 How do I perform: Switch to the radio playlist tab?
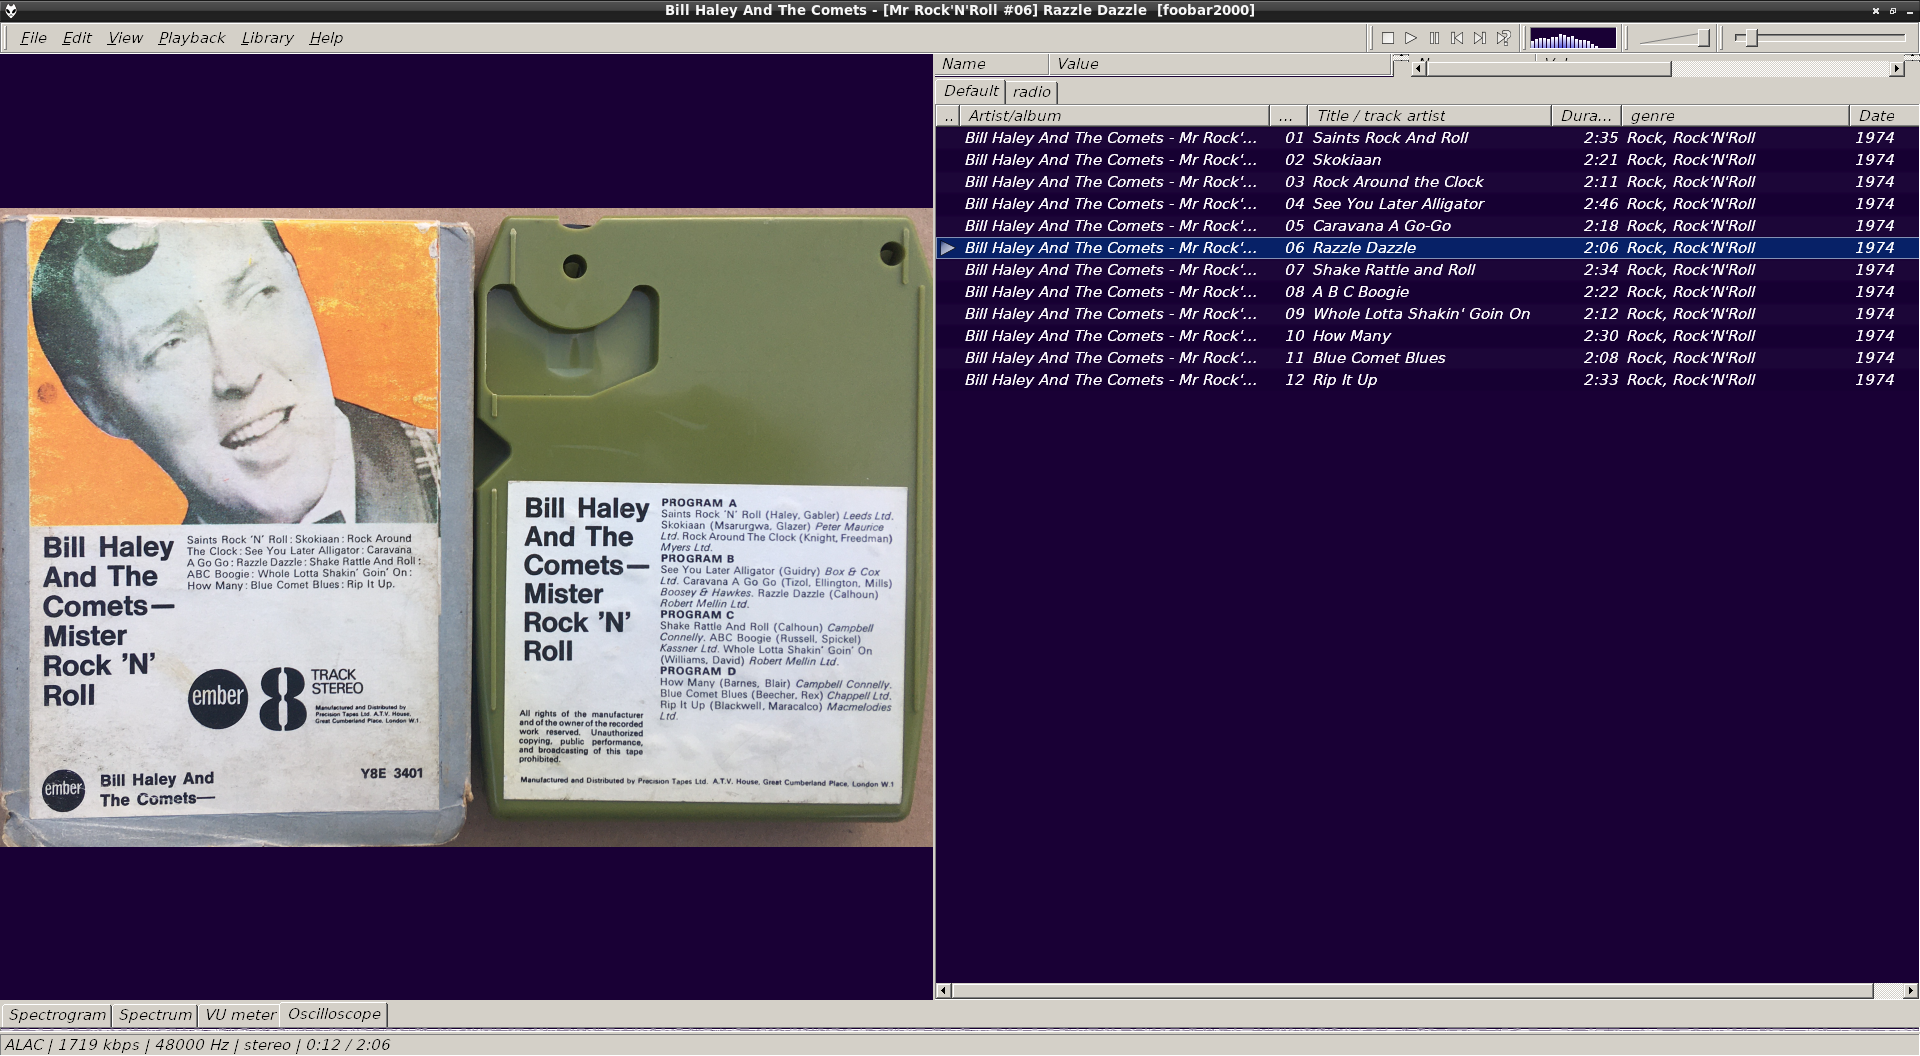[x=1031, y=92]
